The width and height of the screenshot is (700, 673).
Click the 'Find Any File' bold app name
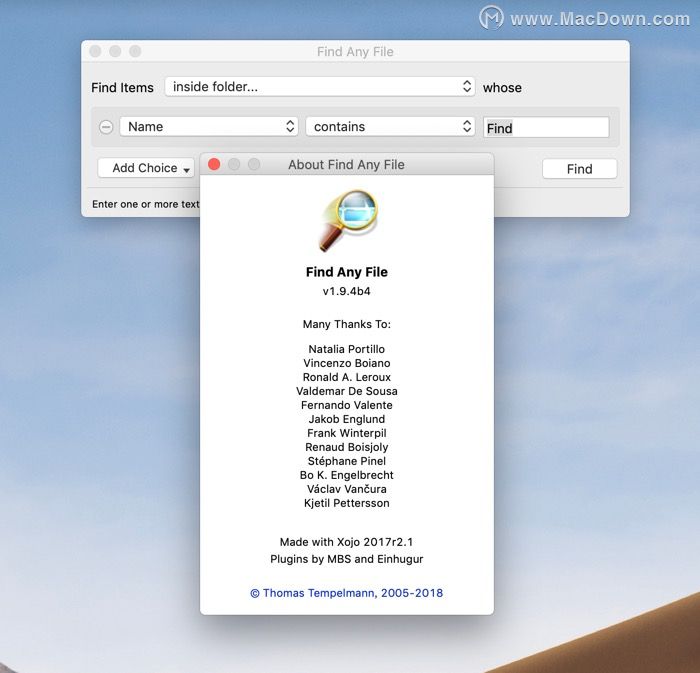pyautogui.click(x=346, y=272)
